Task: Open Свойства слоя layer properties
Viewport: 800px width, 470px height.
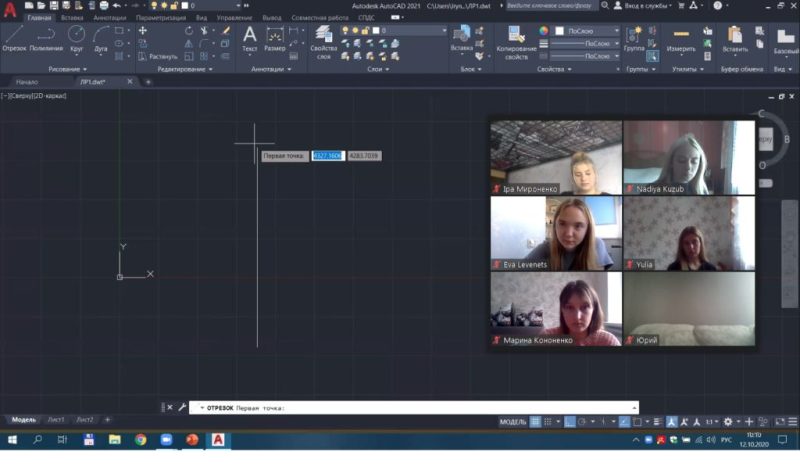Action: 323,42
